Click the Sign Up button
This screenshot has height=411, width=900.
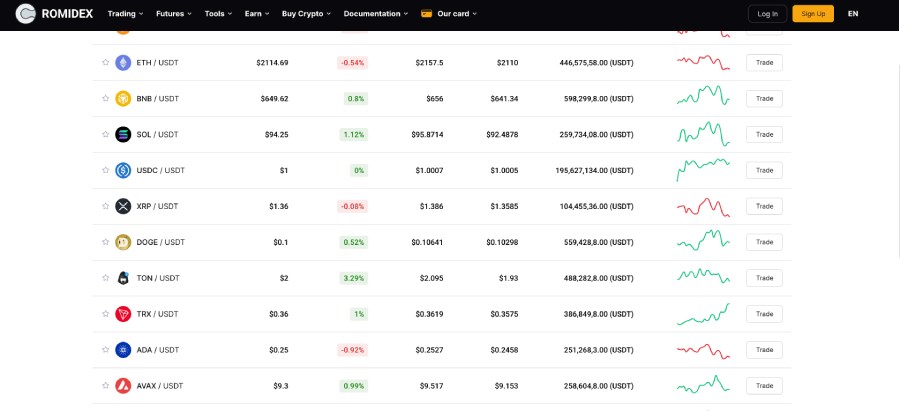click(x=813, y=14)
